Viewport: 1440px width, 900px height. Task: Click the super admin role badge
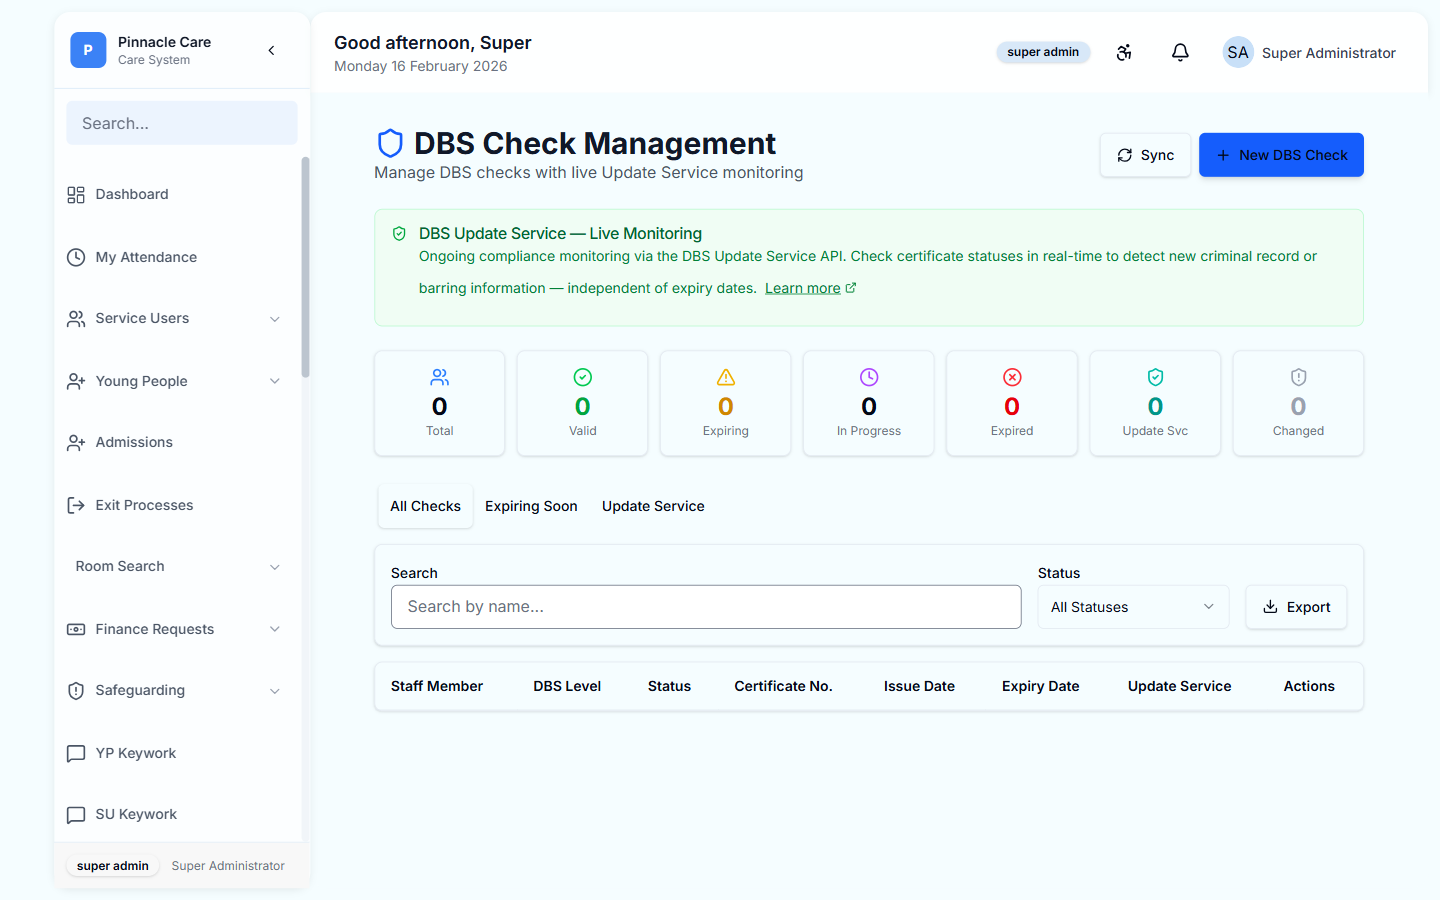pos(1043,52)
